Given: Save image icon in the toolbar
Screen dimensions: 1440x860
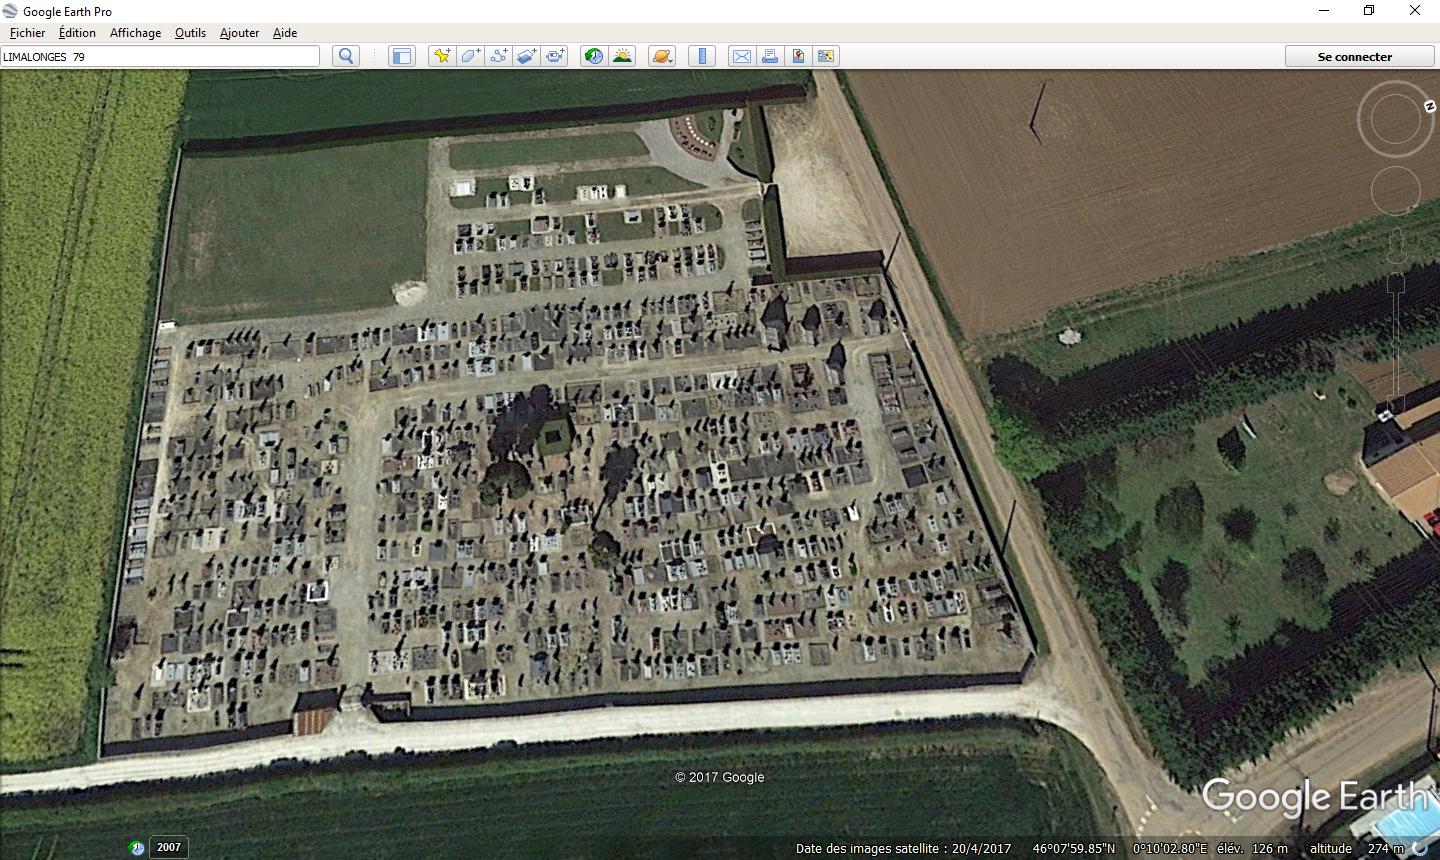Looking at the screenshot, I should pos(798,56).
